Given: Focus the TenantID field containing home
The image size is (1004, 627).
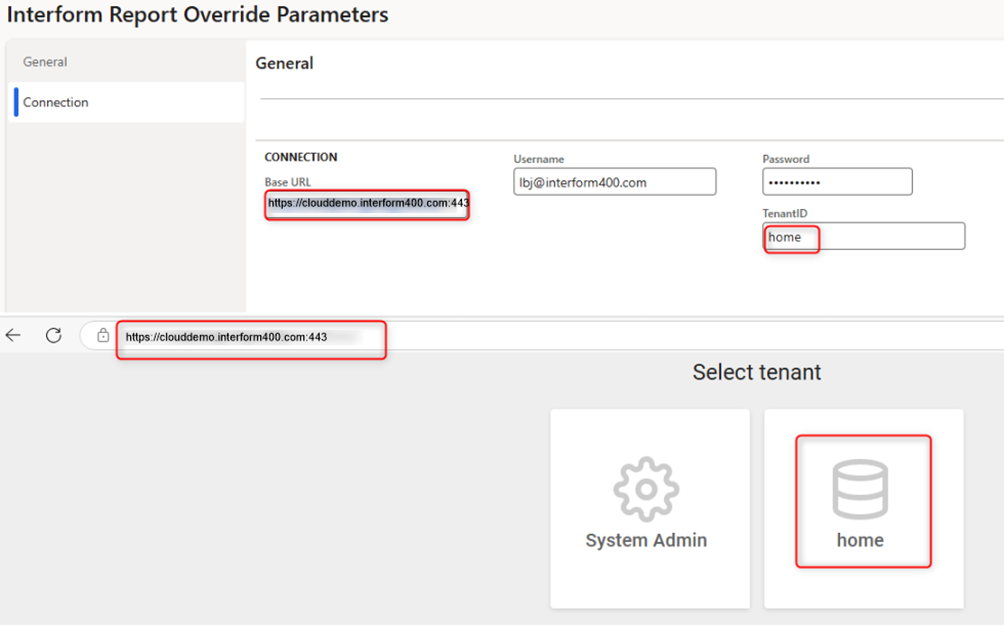Looking at the screenshot, I should [x=863, y=237].
